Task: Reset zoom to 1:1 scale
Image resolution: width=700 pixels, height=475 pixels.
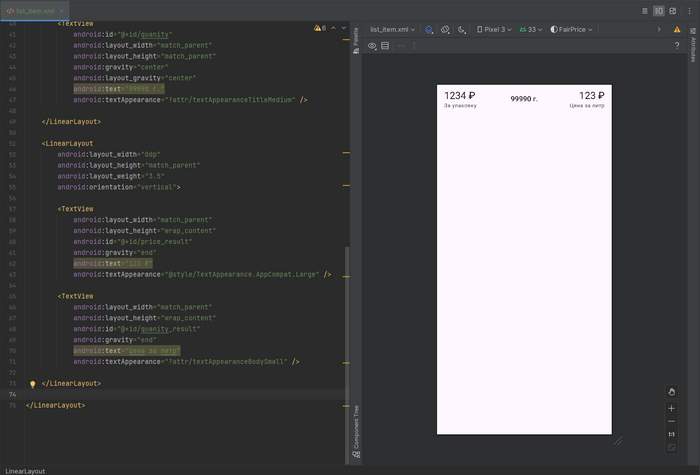Action: (671, 434)
